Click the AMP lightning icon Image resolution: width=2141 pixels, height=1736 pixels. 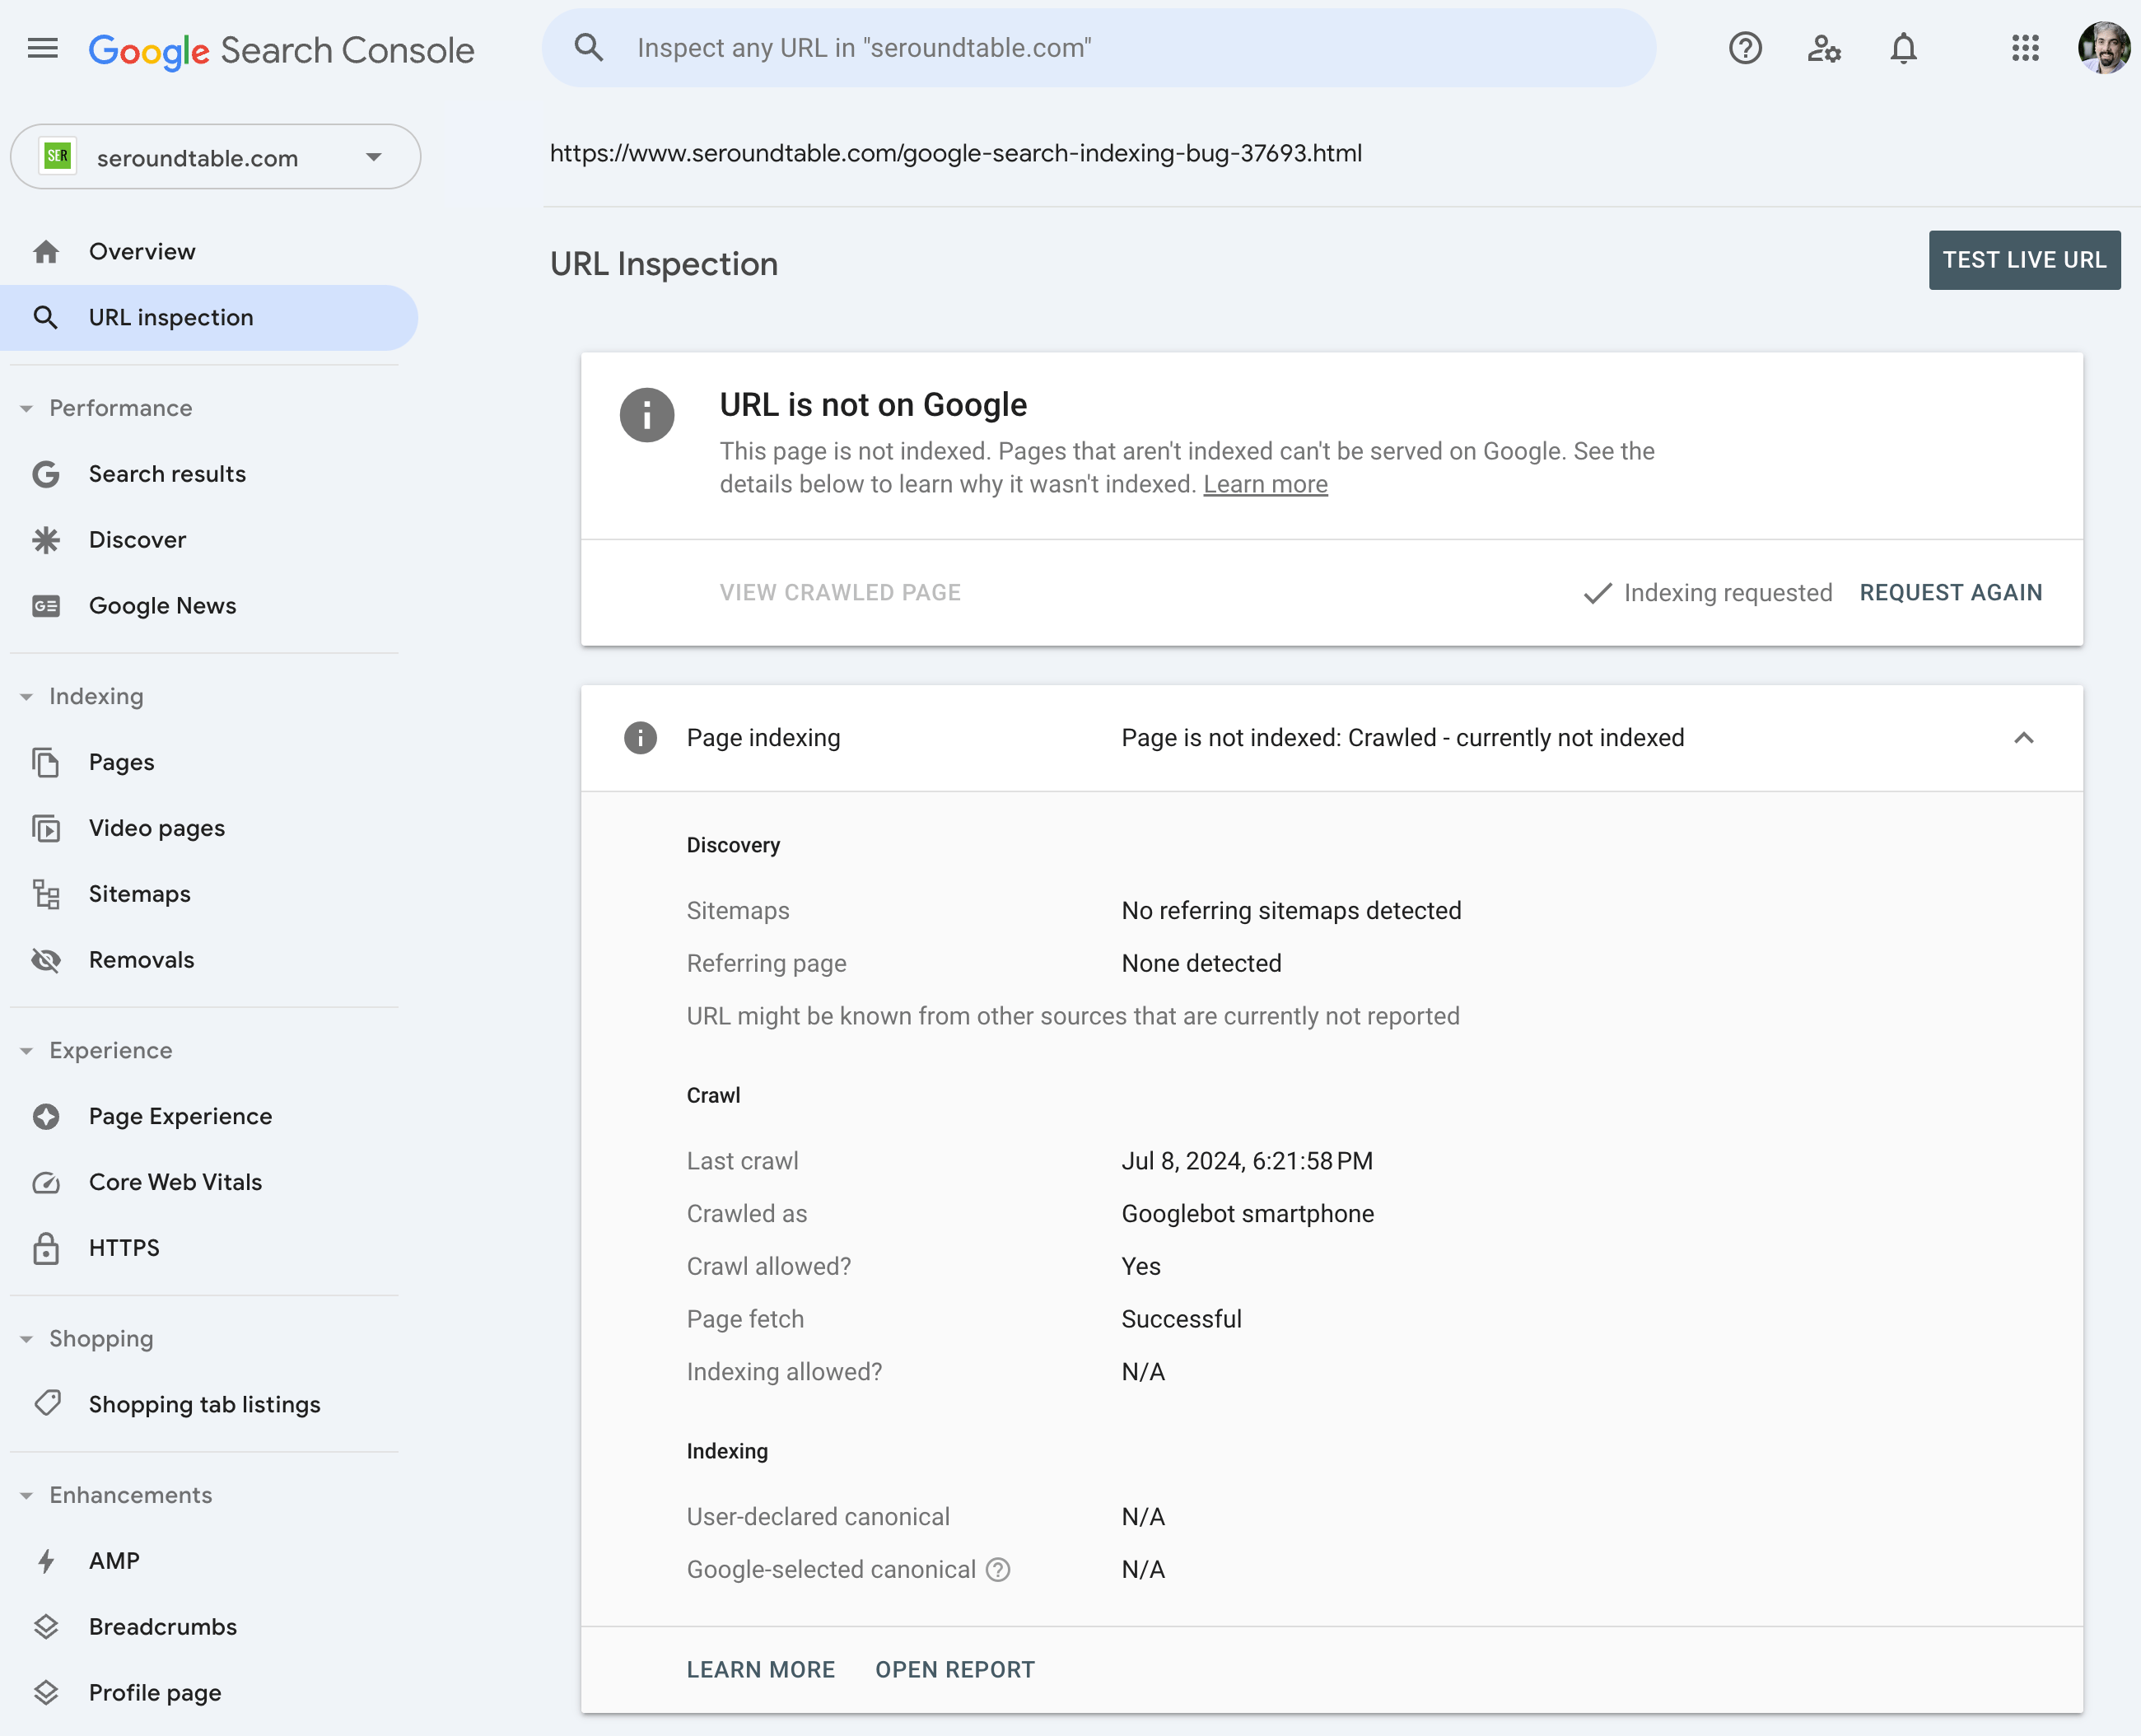(x=46, y=1561)
